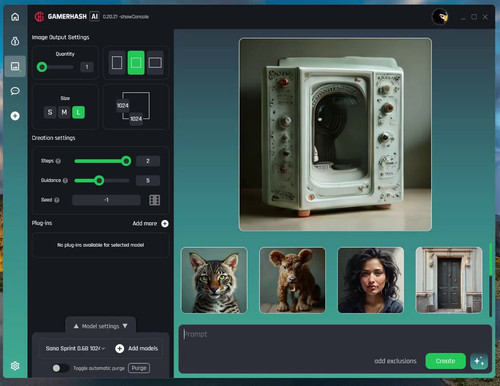Click the Quantity value box
Viewport: 500px width, 386px height.
[87, 67]
